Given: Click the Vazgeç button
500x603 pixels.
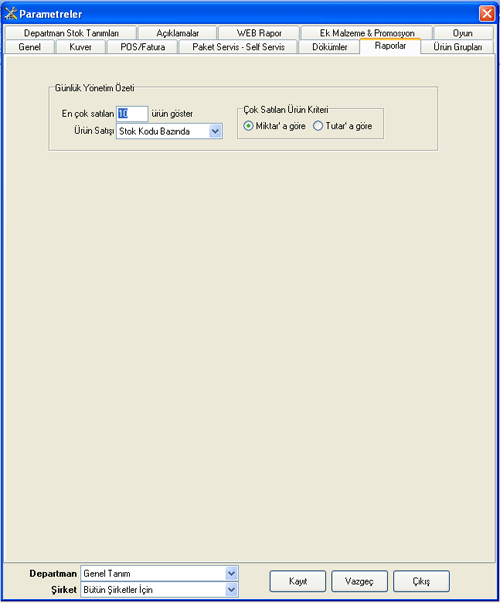Looking at the screenshot, I should tap(359, 581).
